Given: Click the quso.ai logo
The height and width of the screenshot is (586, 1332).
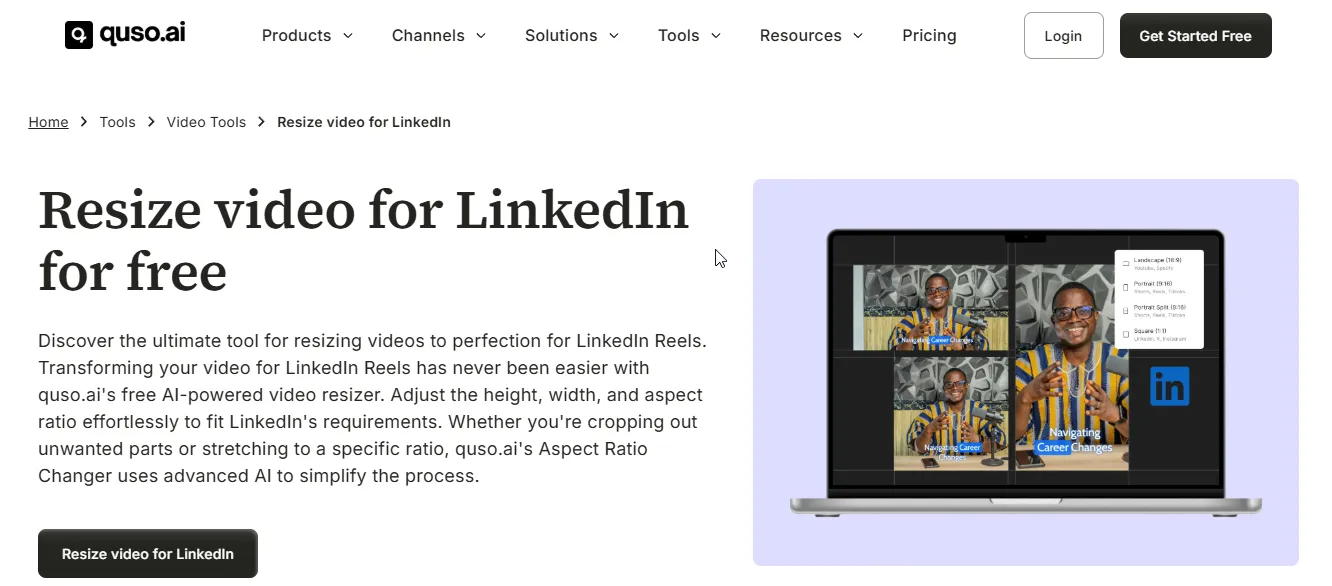Looking at the screenshot, I should pos(125,35).
